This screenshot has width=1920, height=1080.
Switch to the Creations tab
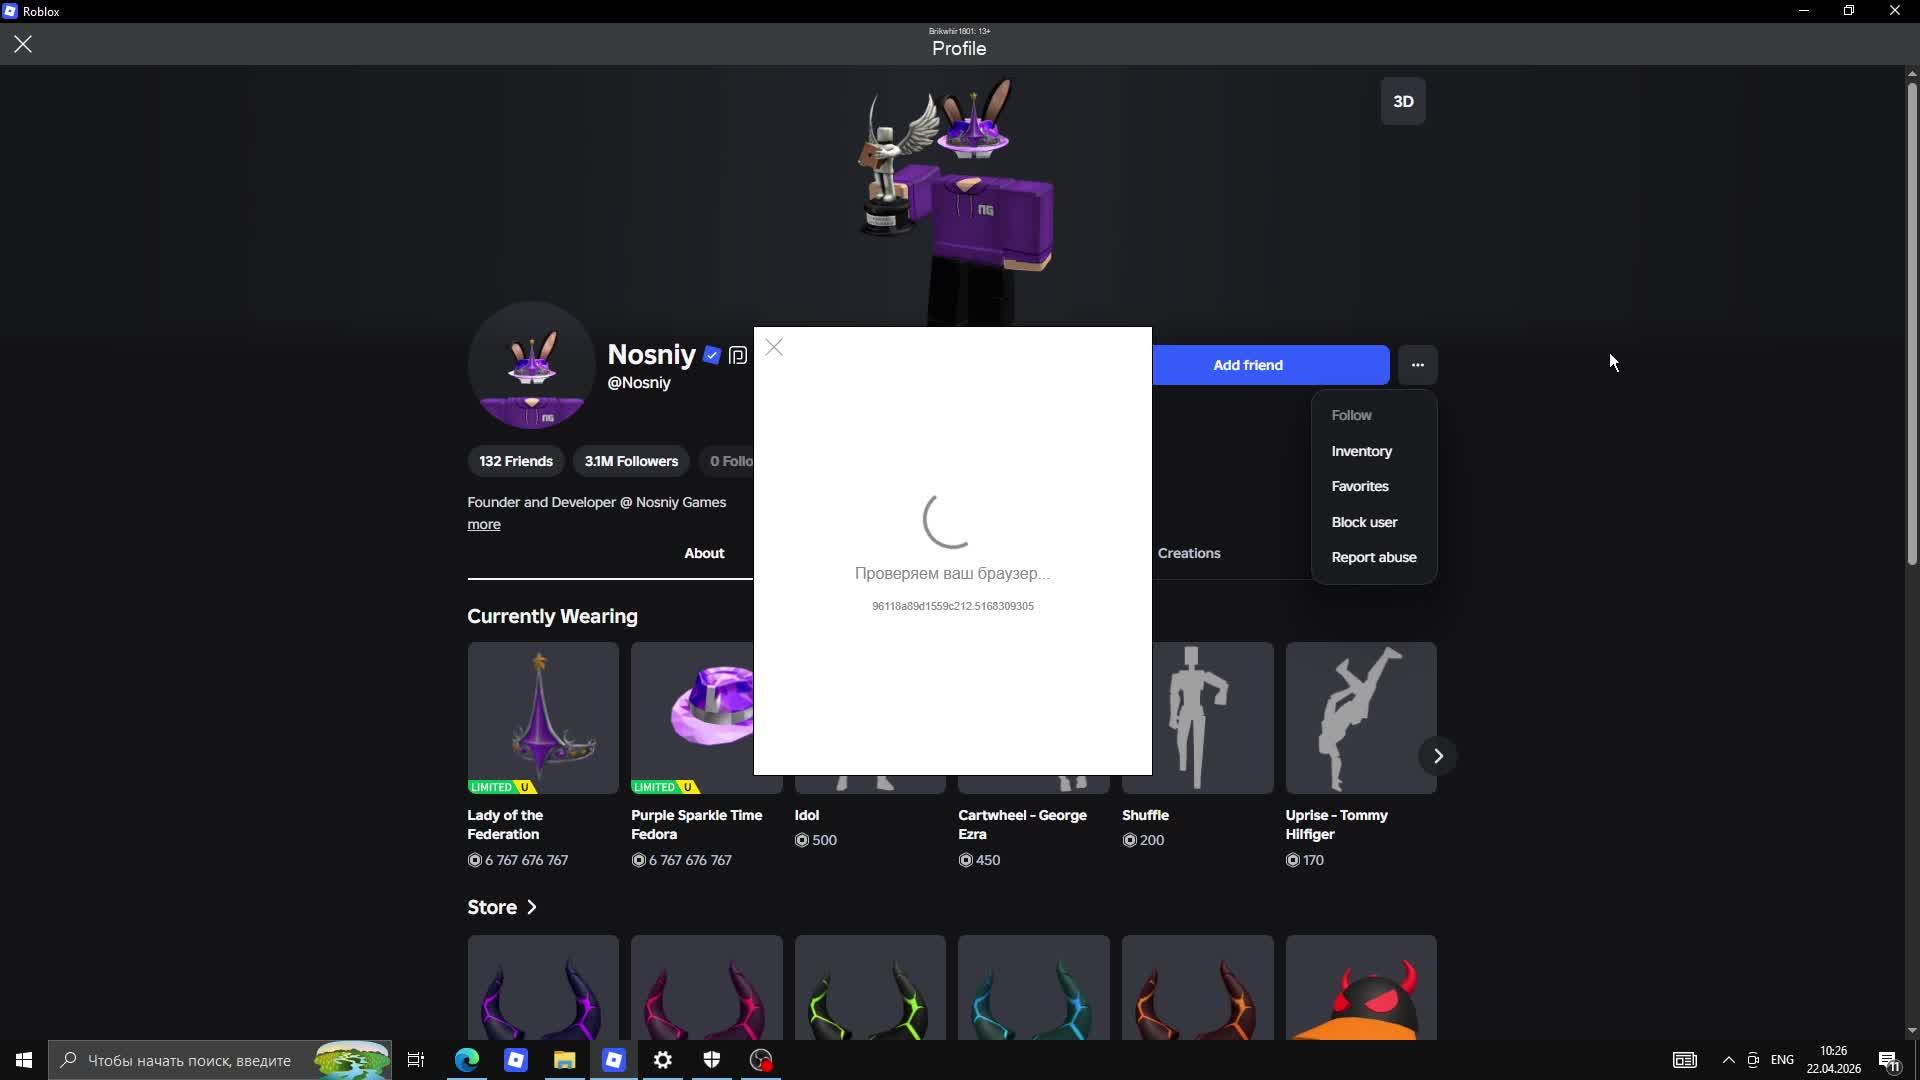1189,553
